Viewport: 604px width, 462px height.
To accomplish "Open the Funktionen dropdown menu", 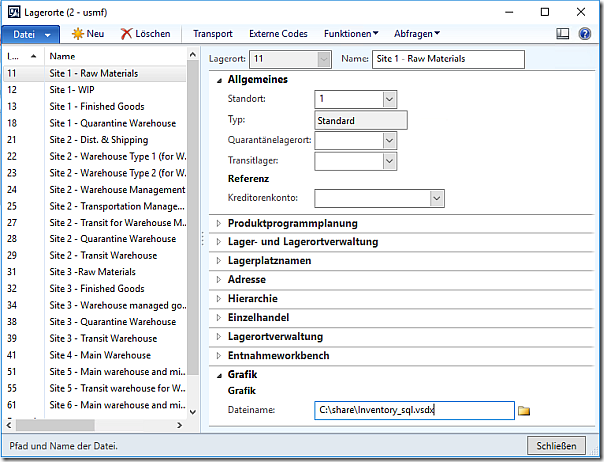I will (x=351, y=34).
